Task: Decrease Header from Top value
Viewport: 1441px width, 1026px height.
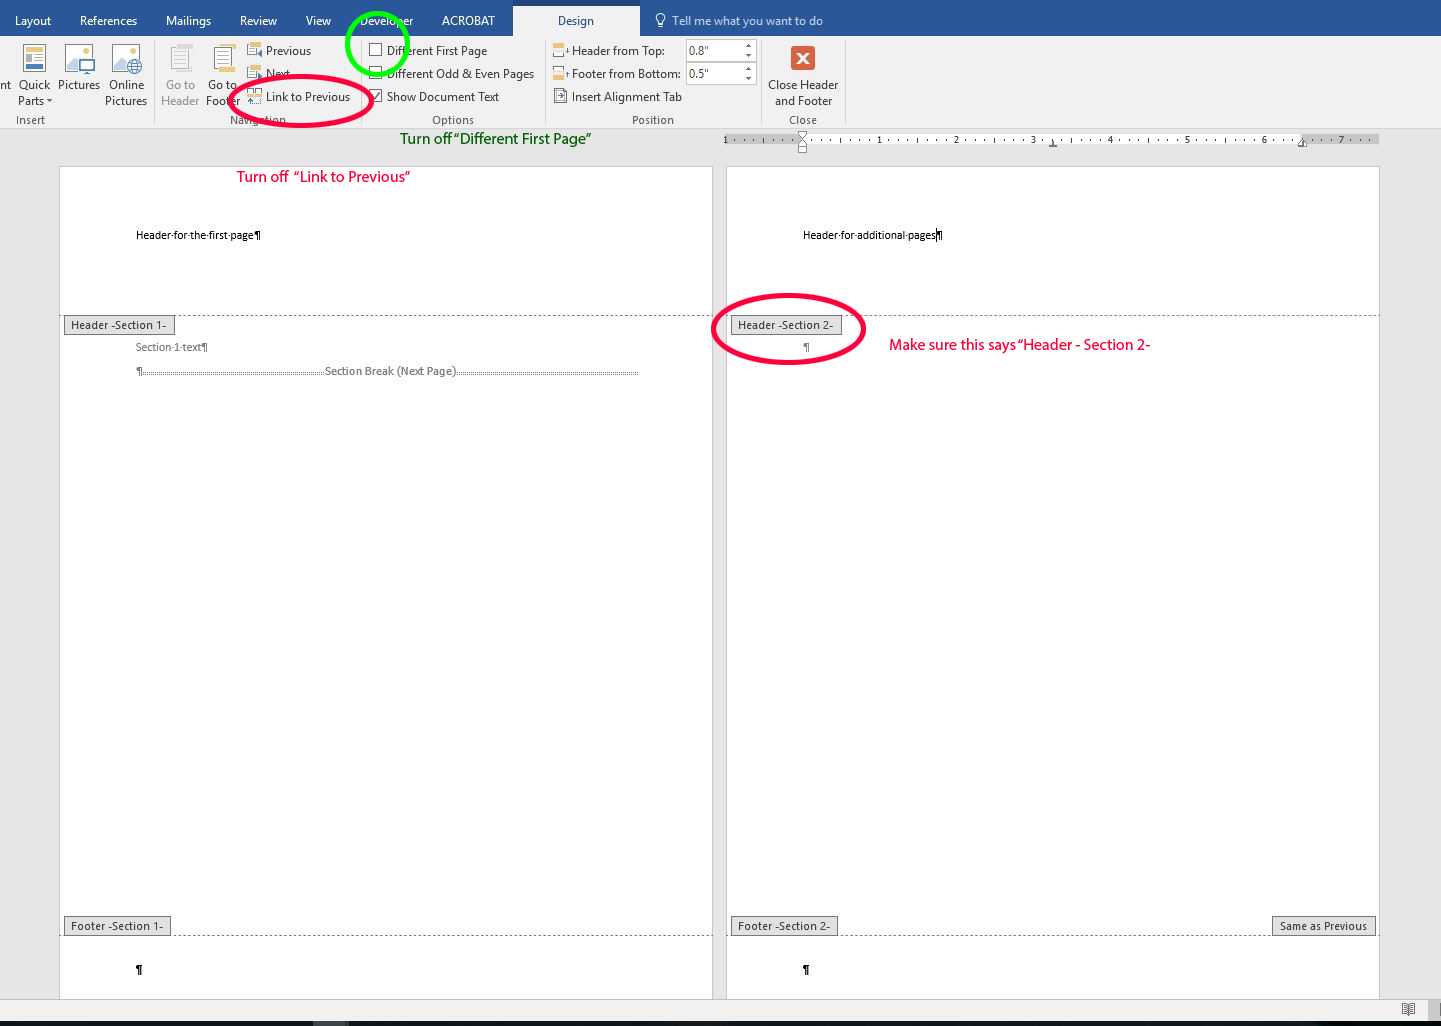Action: point(749,55)
